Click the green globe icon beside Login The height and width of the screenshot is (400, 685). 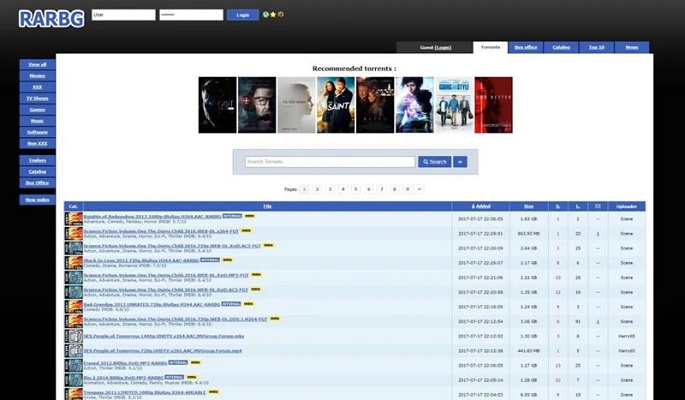(266, 14)
